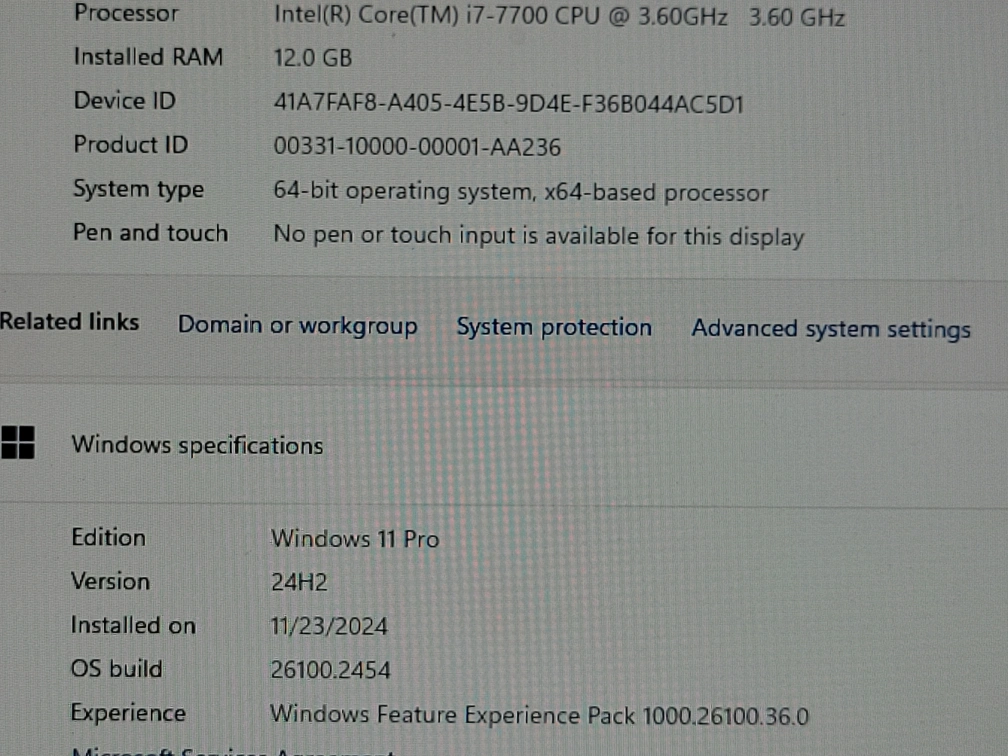1008x756 pixels.
Task: Click the Windows logo beside Windows specifications
Action: (18, 443)
